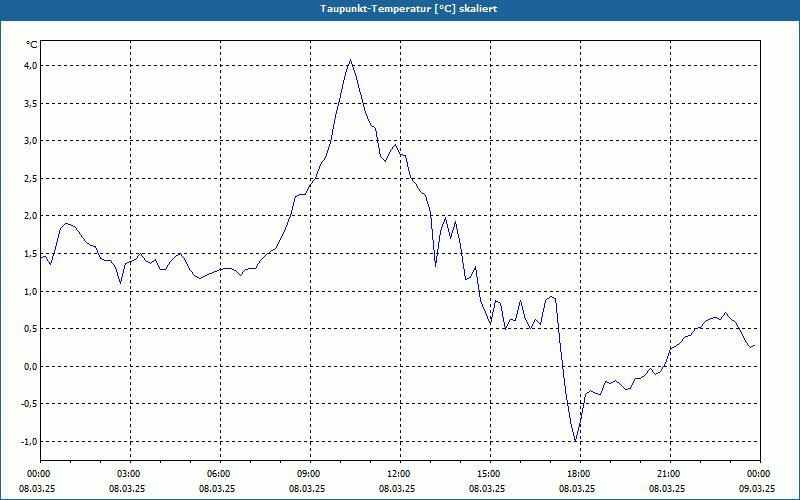Click the 0,0 y-axis label
This screenshot has height=500, width=800.
coord(31,366)
